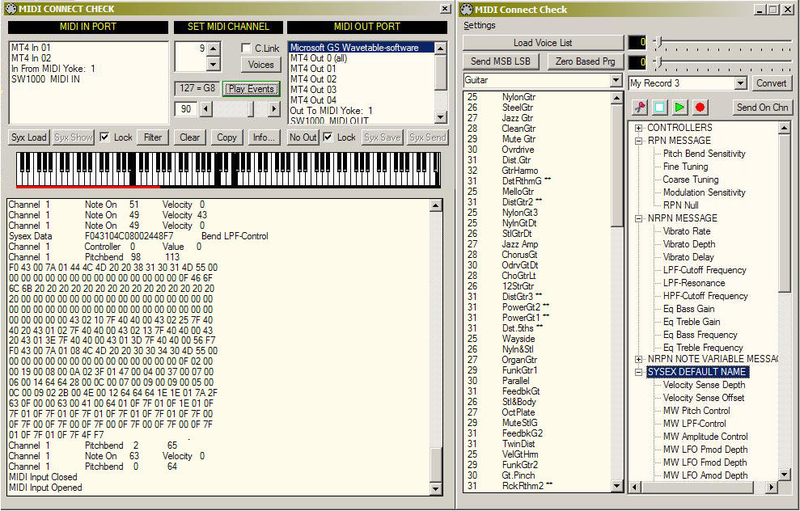
Task: Select the OrganGtr voice
Action: pos(519,360)
